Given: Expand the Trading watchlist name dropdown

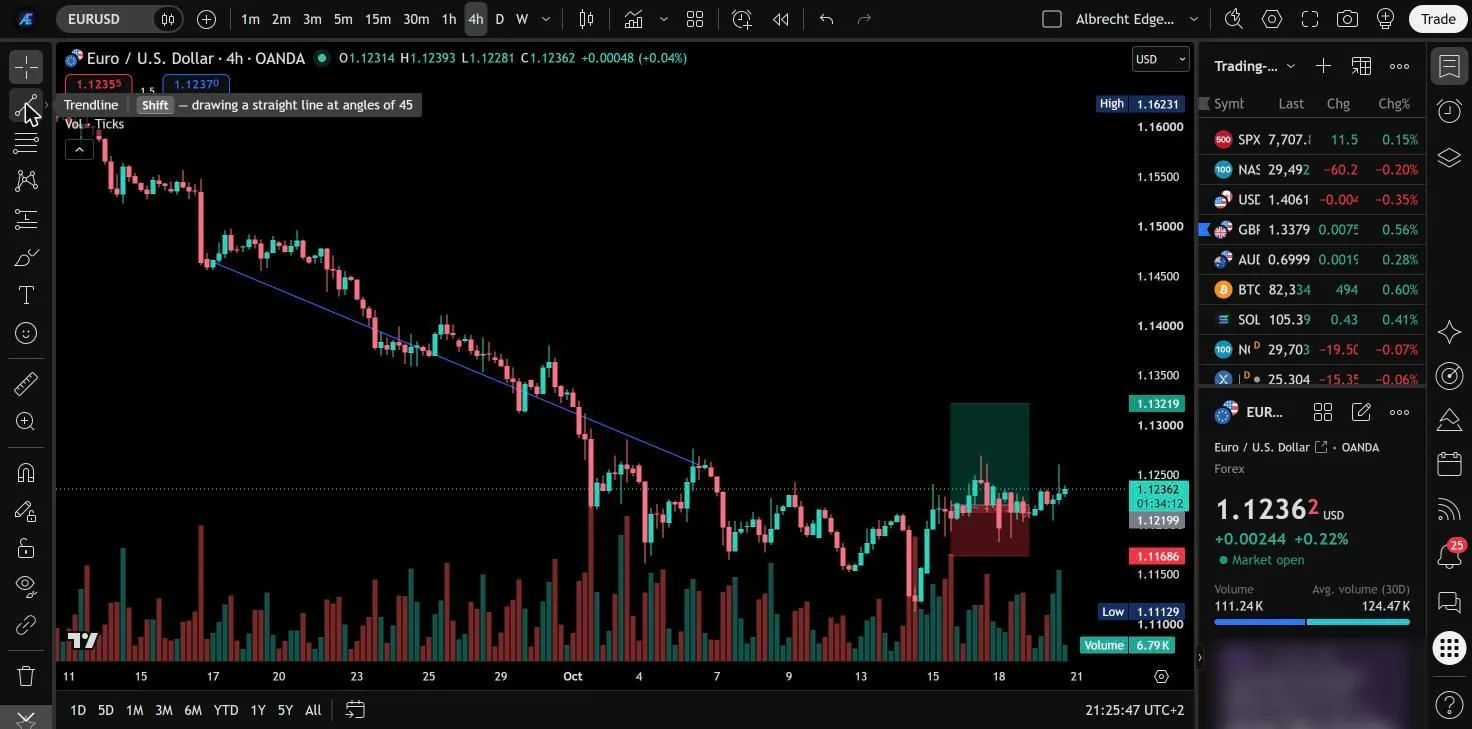Looking at the screenshot, I should pos(1291,66).
